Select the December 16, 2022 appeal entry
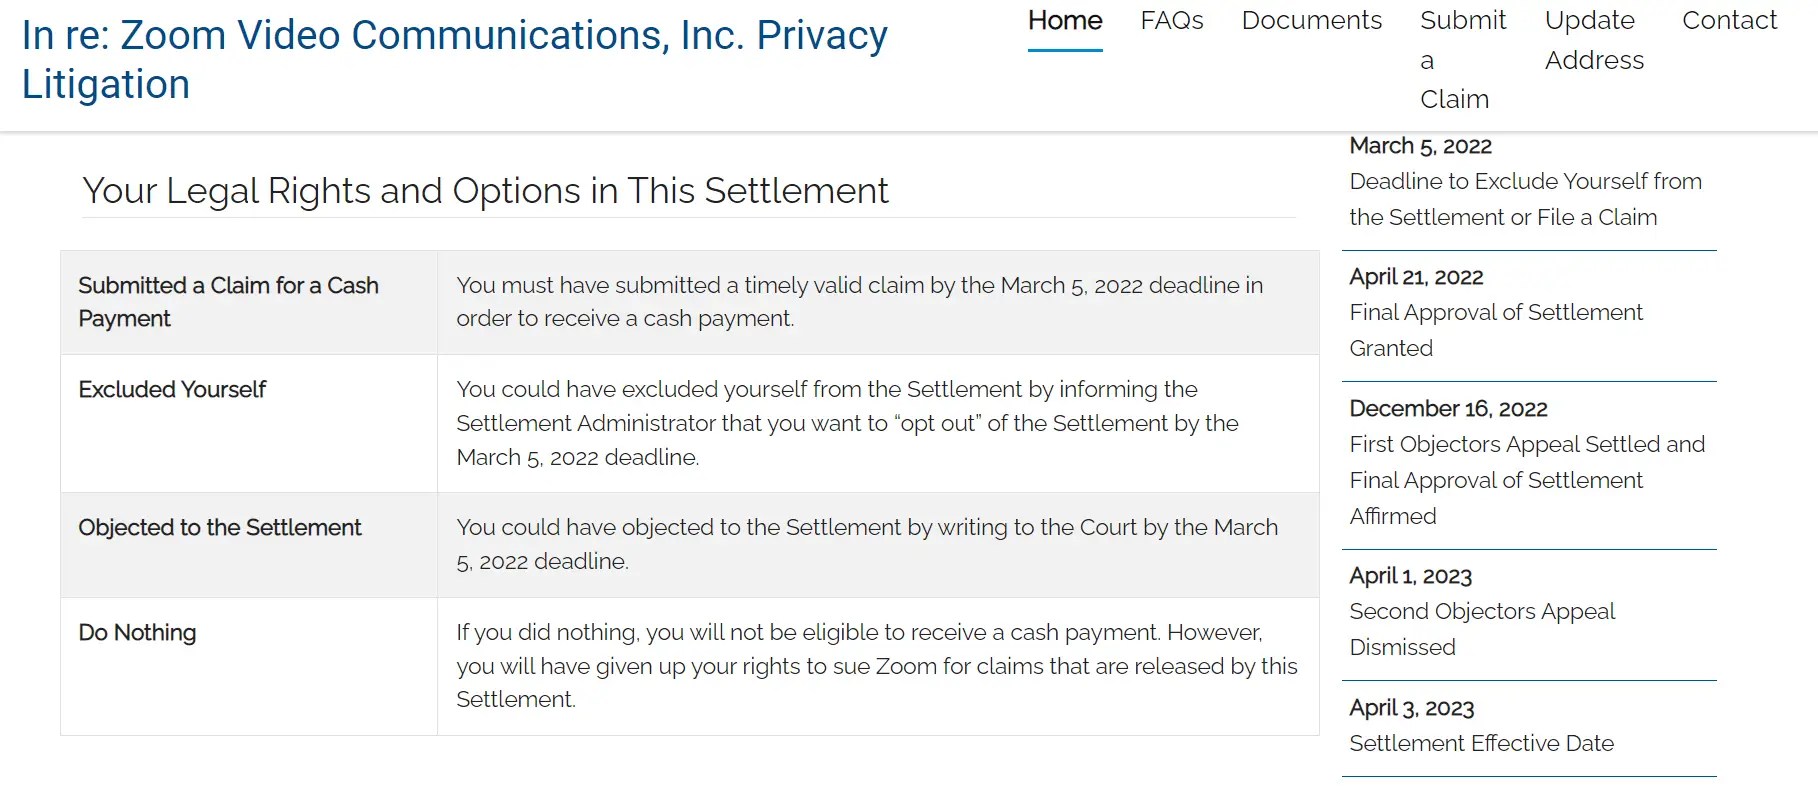Image resolution: width=1818 pixels, height=788 pixels. [x=1447, y=409]
